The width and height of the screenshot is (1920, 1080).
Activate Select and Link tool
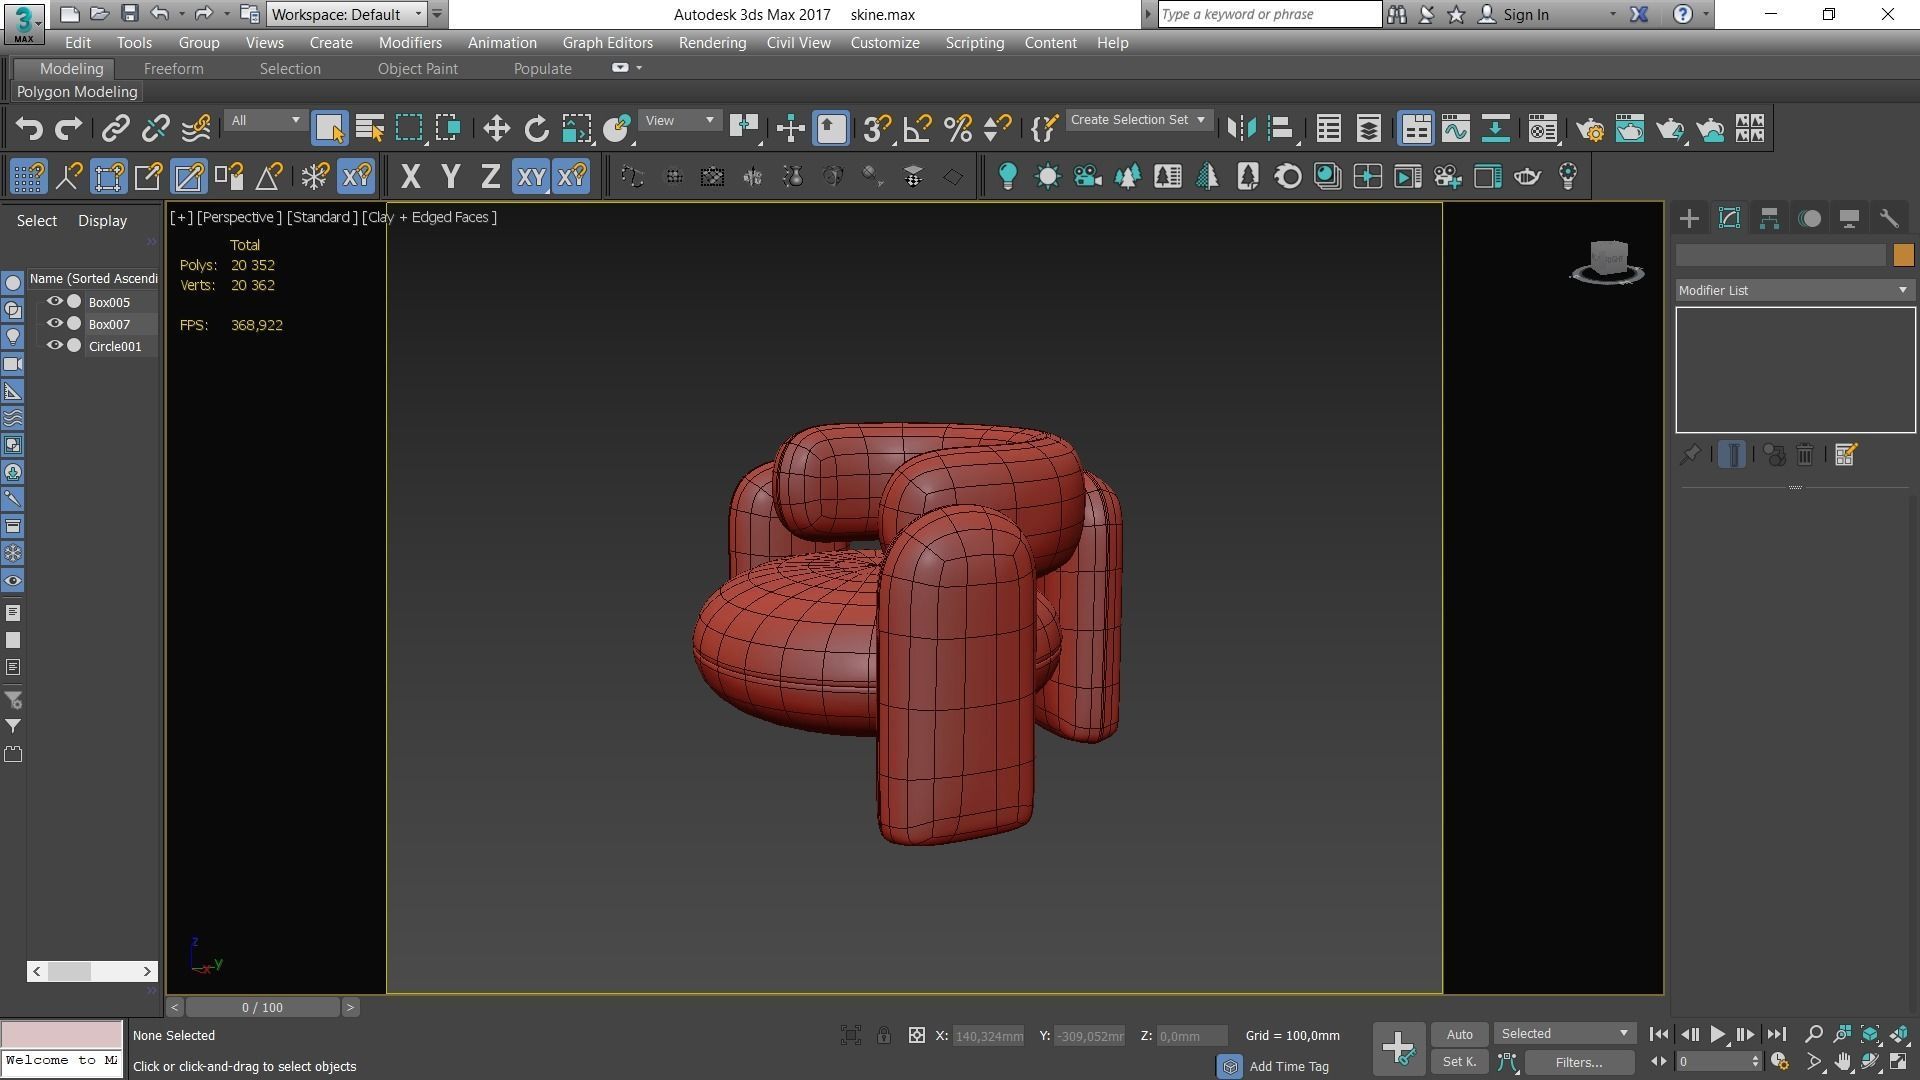click(116, 129)
